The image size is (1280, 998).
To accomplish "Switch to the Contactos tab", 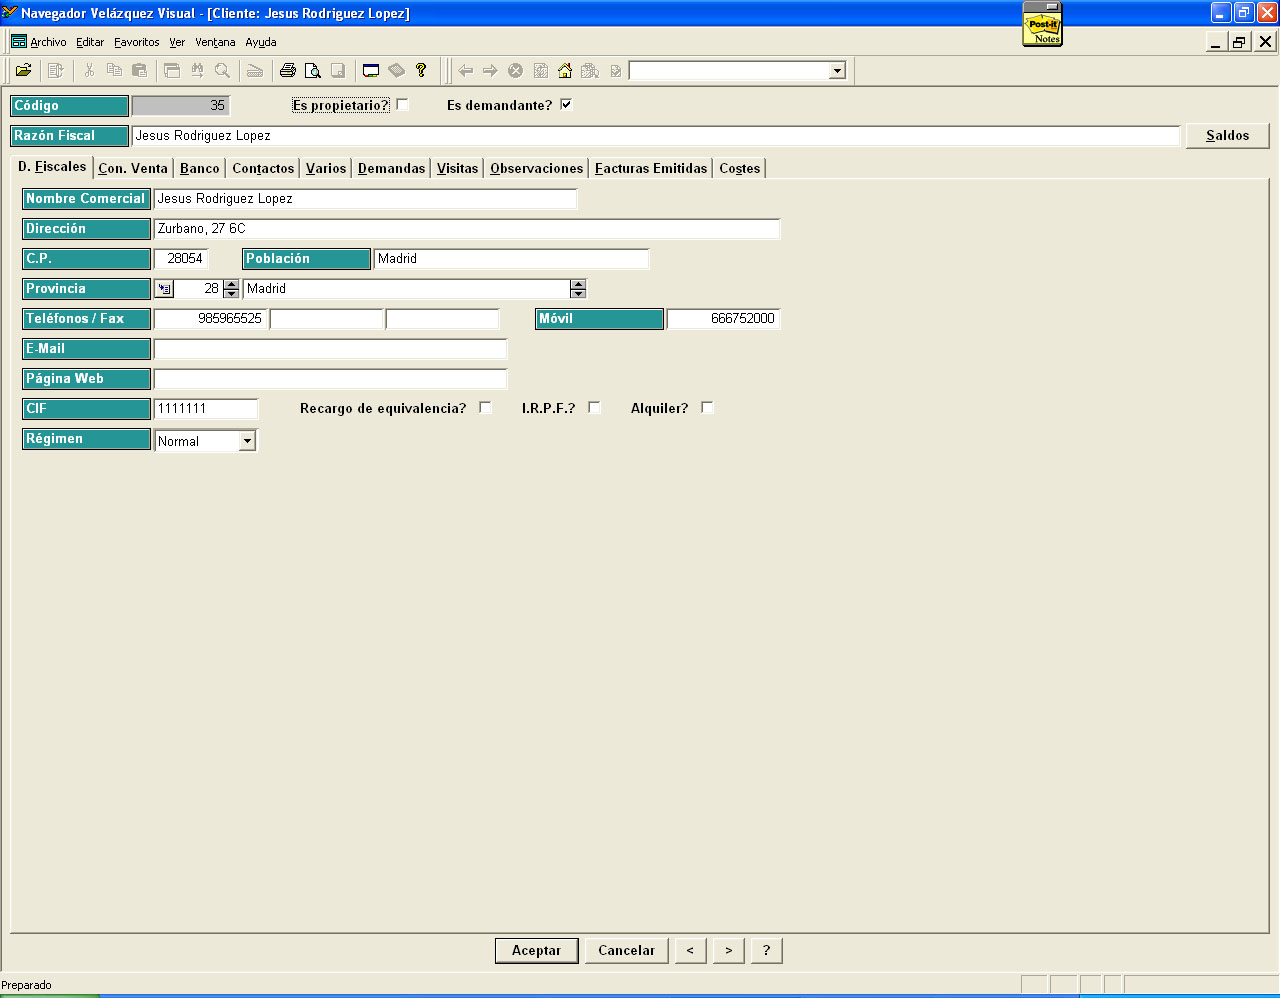I will click(x=263, y=168).
